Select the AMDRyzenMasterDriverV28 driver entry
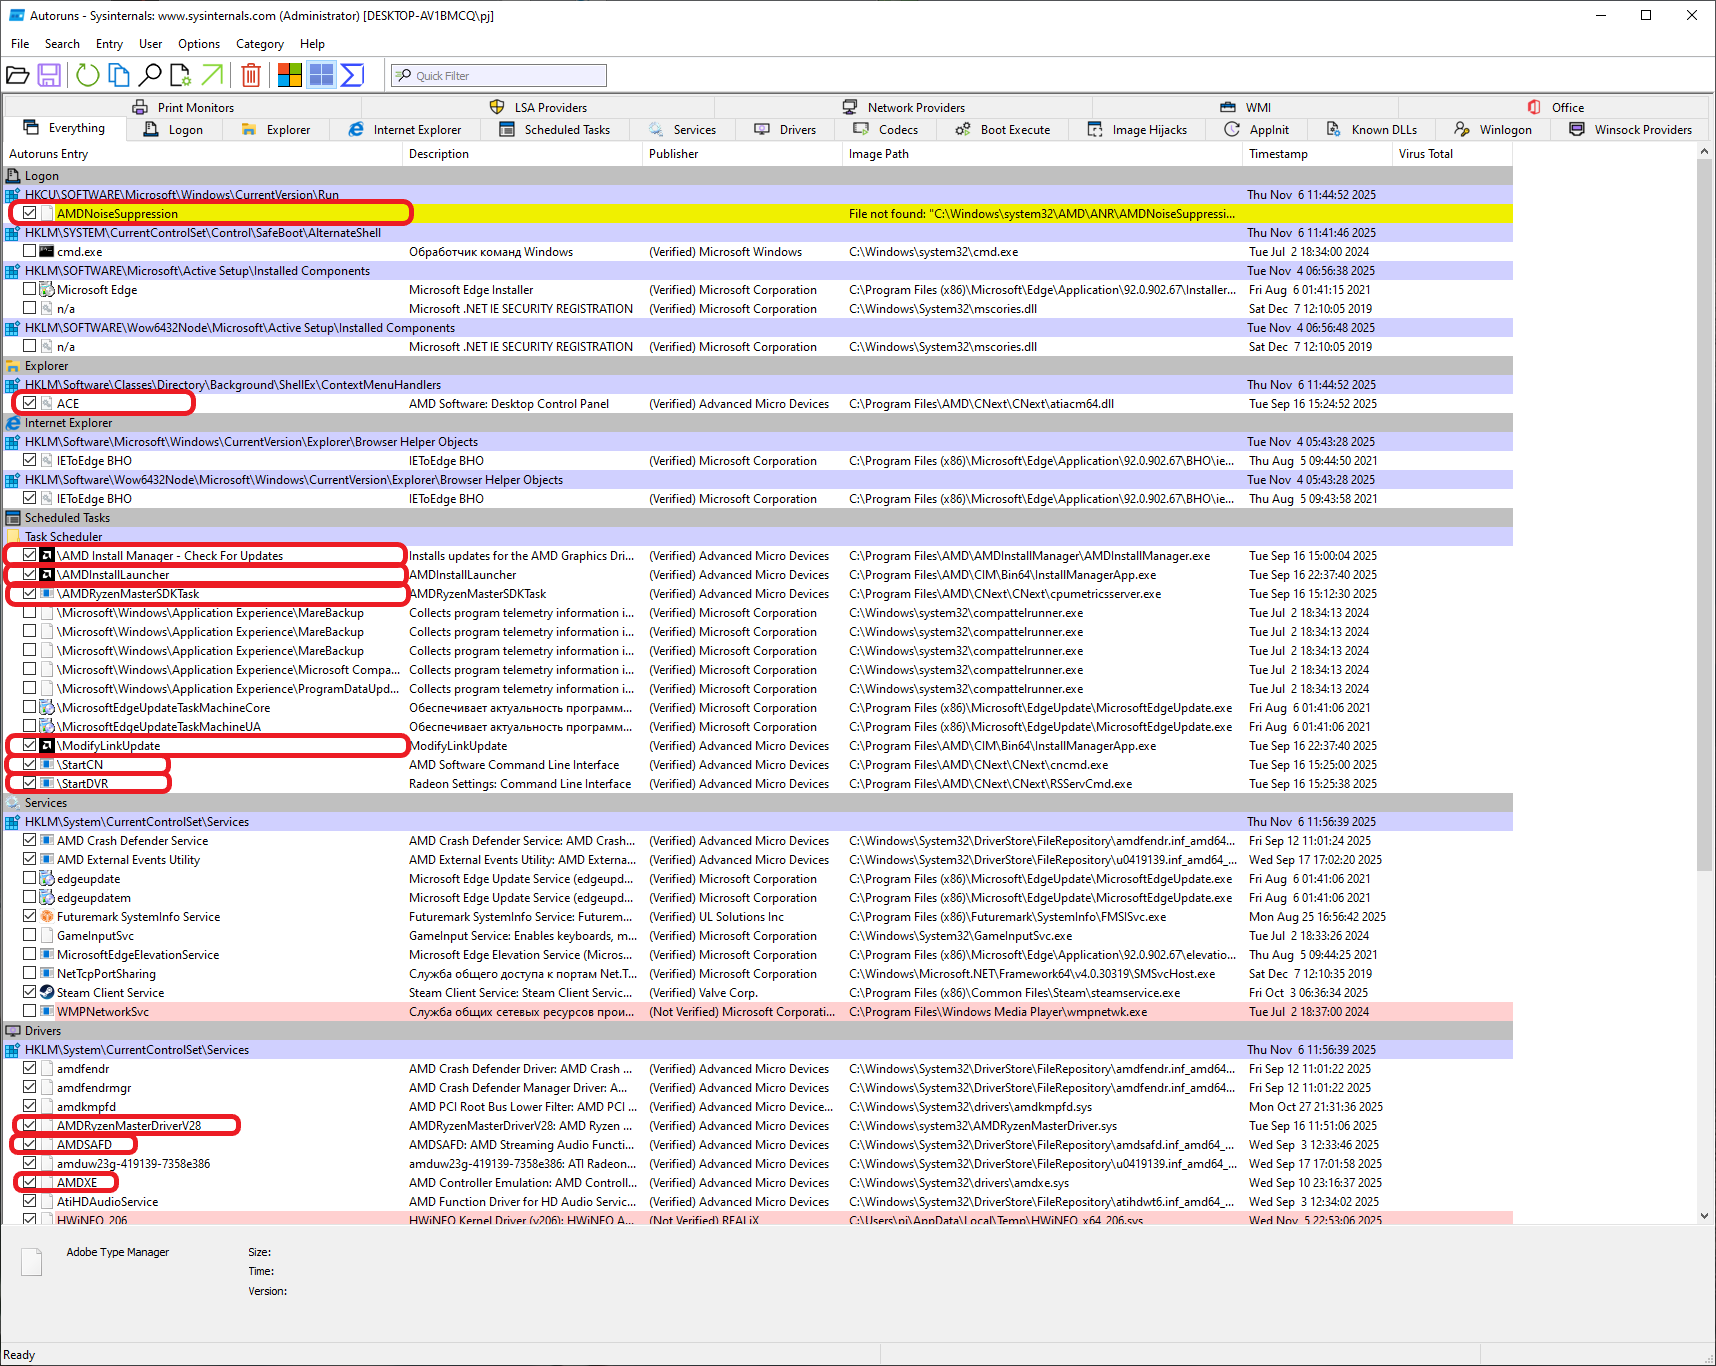Image resolution: width=1716 pixels, height=1366 pixels. click(758, 1126)
